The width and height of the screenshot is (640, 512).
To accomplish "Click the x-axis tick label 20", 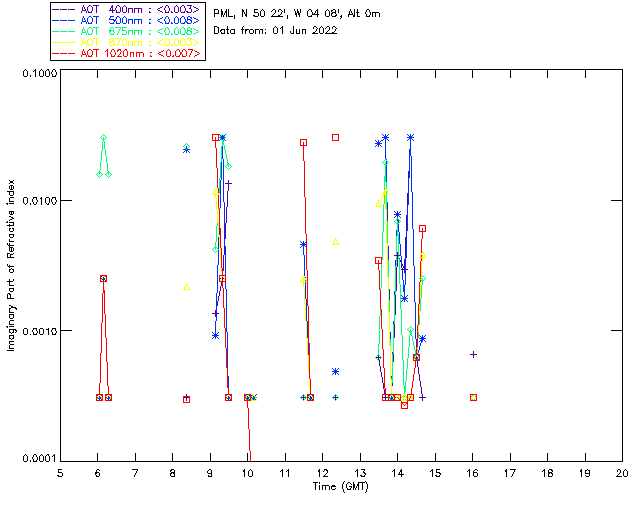I will point(622,473).
